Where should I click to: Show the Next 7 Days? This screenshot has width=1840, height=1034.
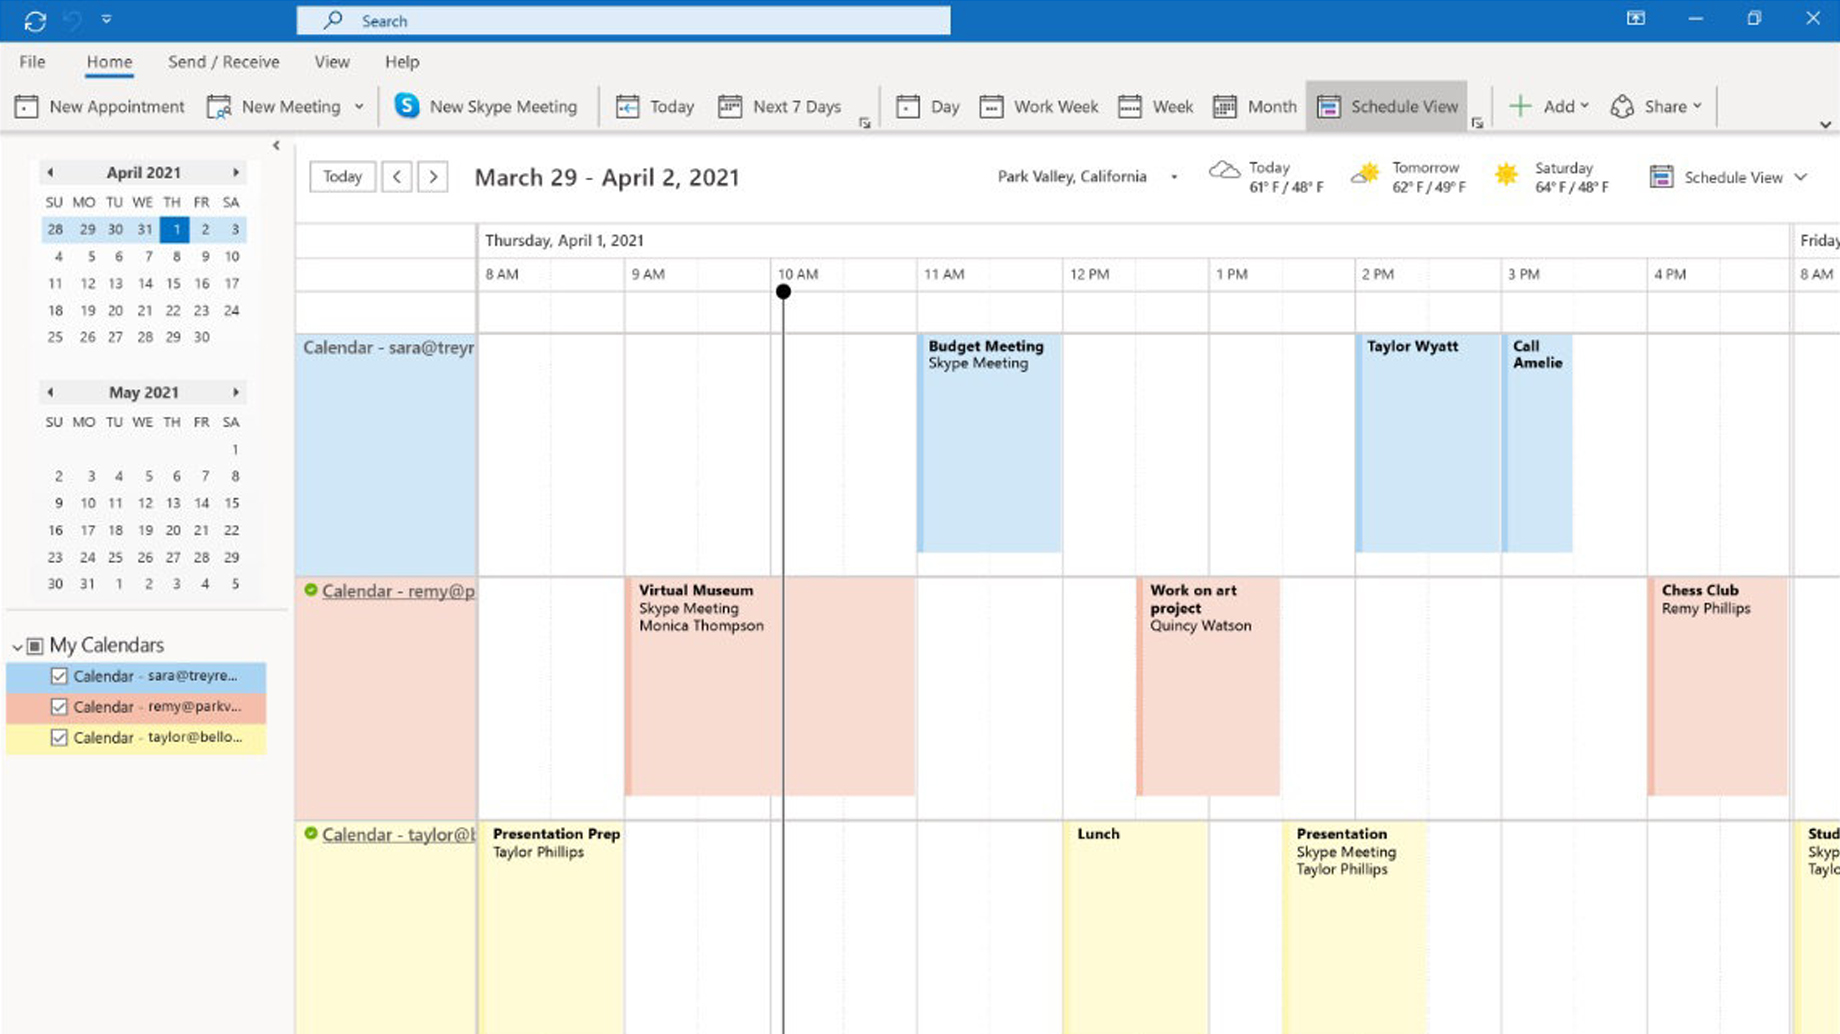[x=780, y=107]
